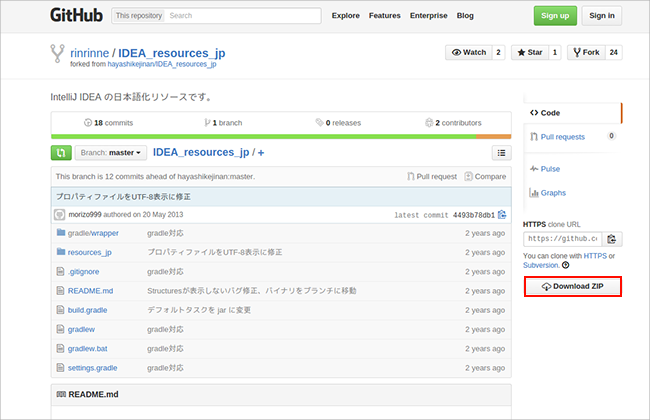Open the This repository search scope
This screenshot has height=420, width=650.
(138, 16)
